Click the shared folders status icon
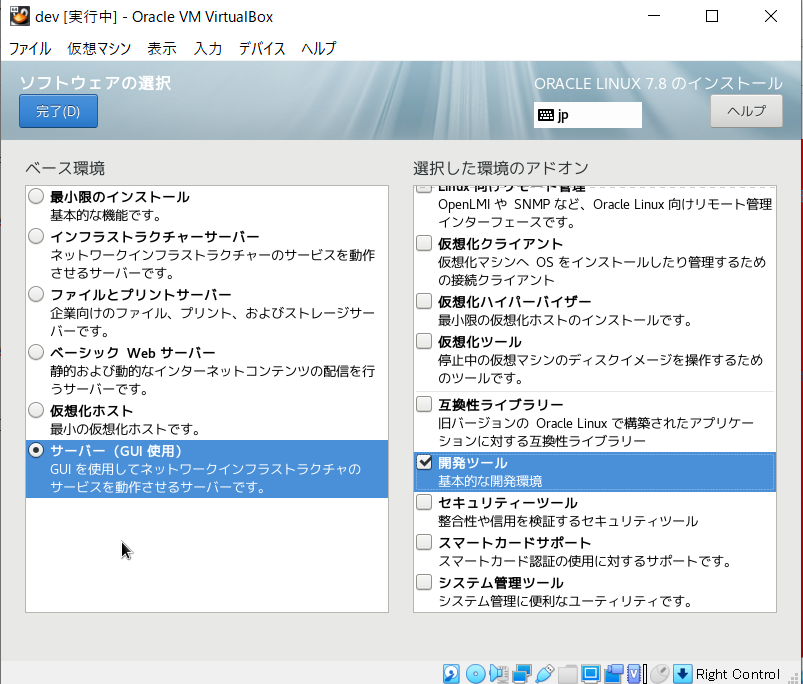The width and height of the screenshot is (803, 684). 567,673
